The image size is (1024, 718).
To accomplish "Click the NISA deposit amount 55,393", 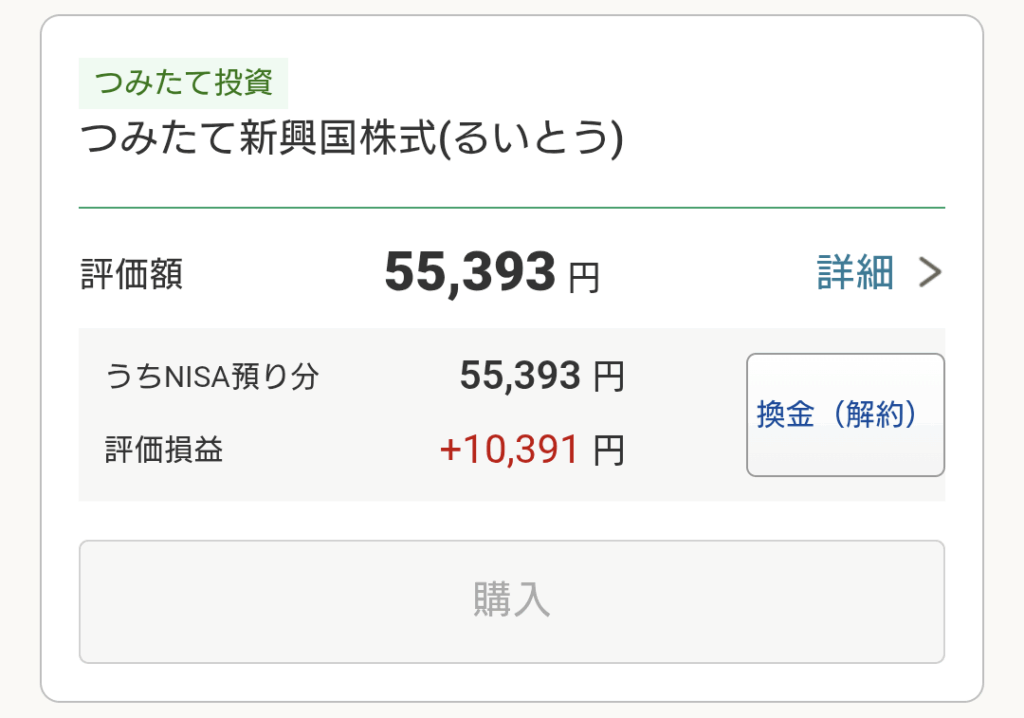I will (520, 376).
